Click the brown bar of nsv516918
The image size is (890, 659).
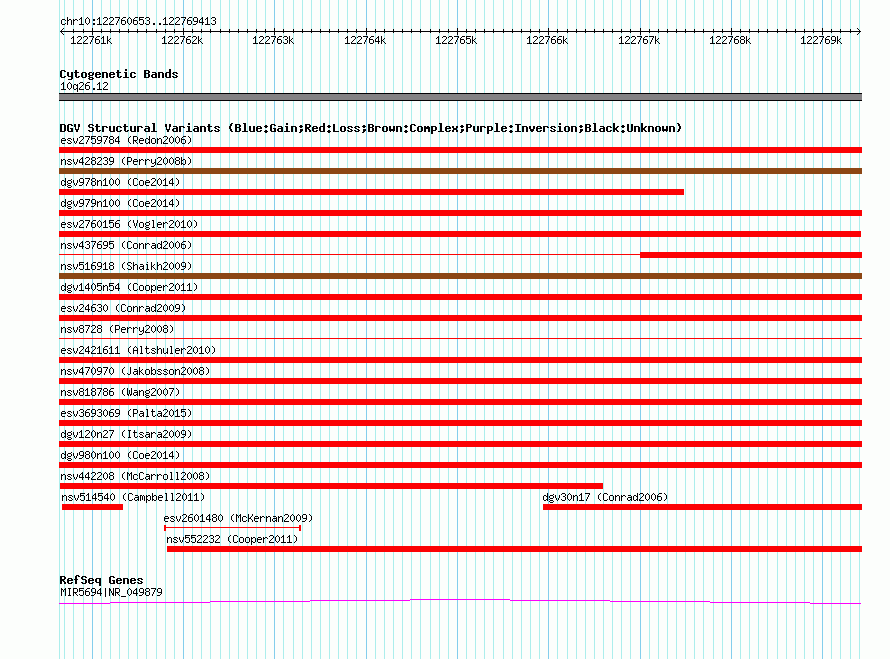click(460, 276)
